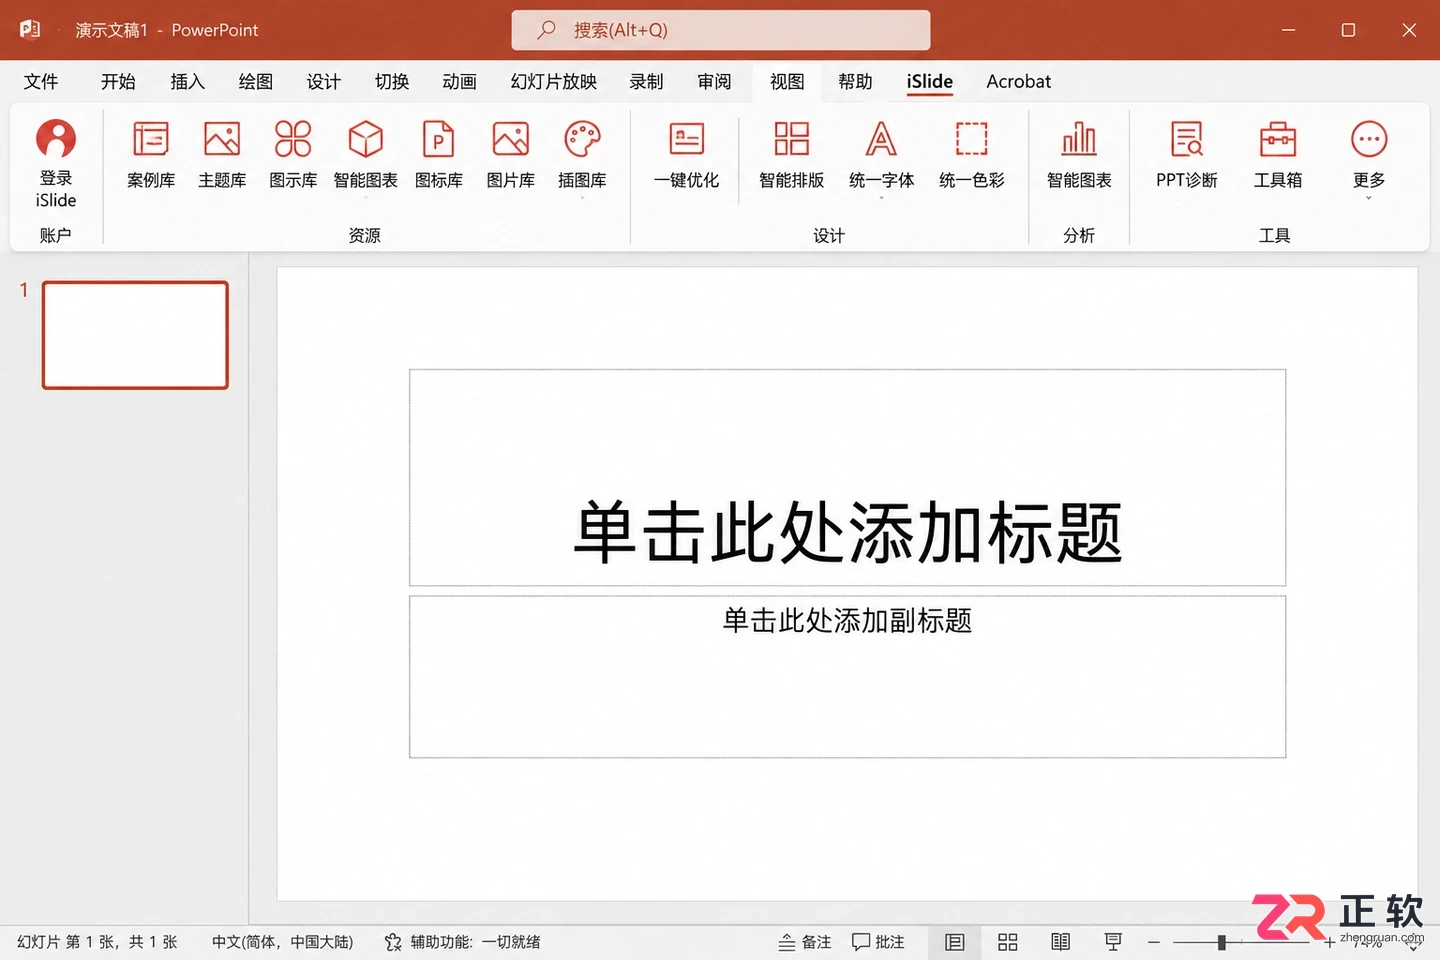Open the 案例库 case library
Screen dimensions: 1440x960
pyautogui.click(x=151, y=155)
